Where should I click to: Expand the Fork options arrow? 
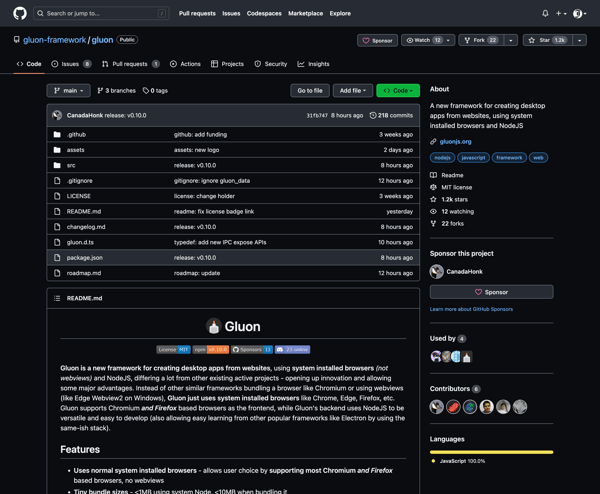point(510,40)
